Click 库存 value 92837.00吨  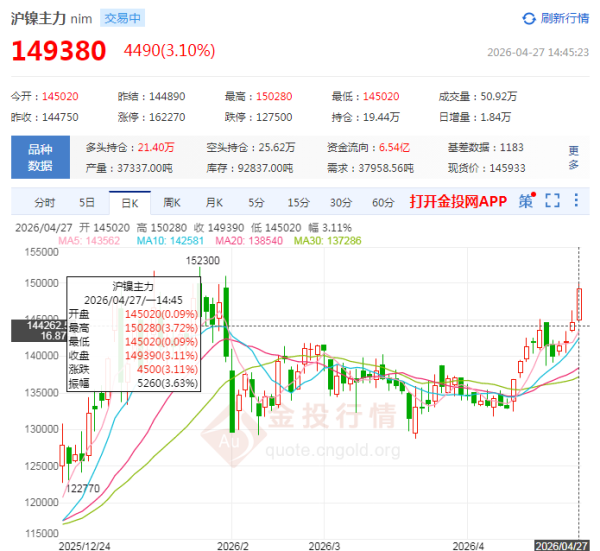(x=266, y=168)
